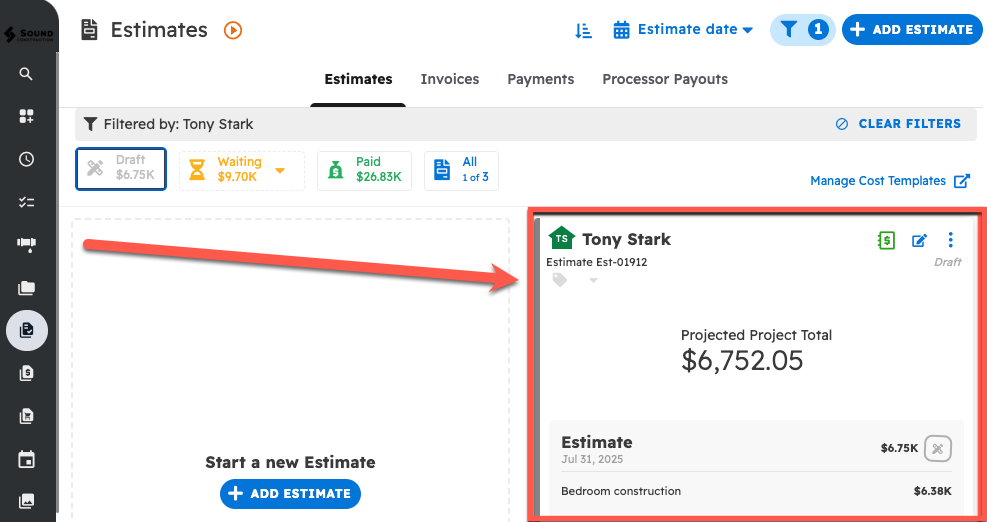Toggle the filter button with badge 1

point(801,30)
